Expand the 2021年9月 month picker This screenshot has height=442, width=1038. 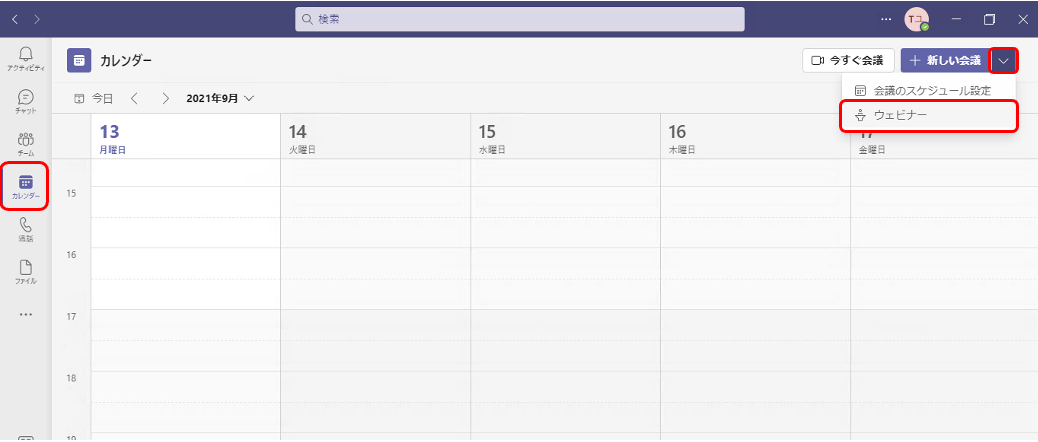point(220,99)
